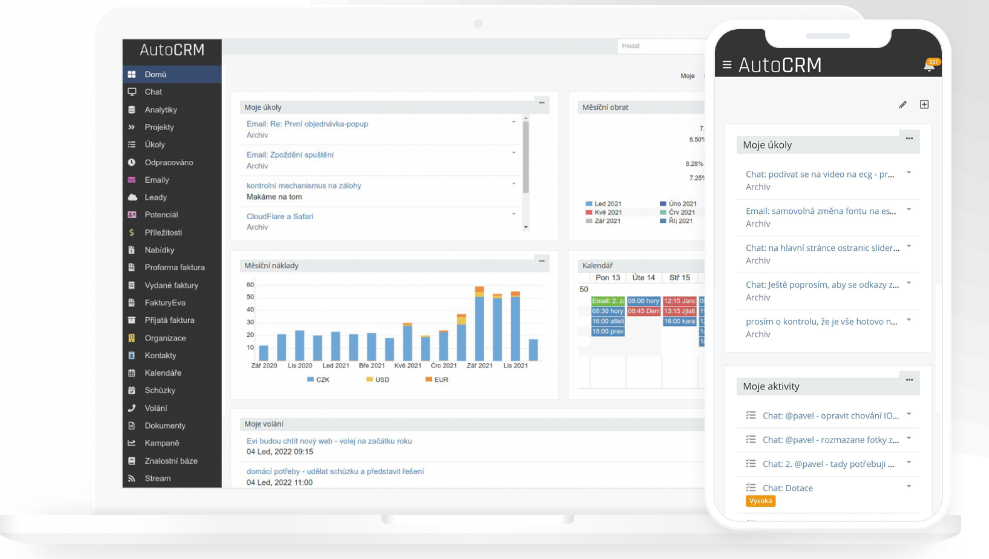Screen dimensions: 989x559
Task: Open Volání phone item in sidebar
Action: (x=155, y=408)
